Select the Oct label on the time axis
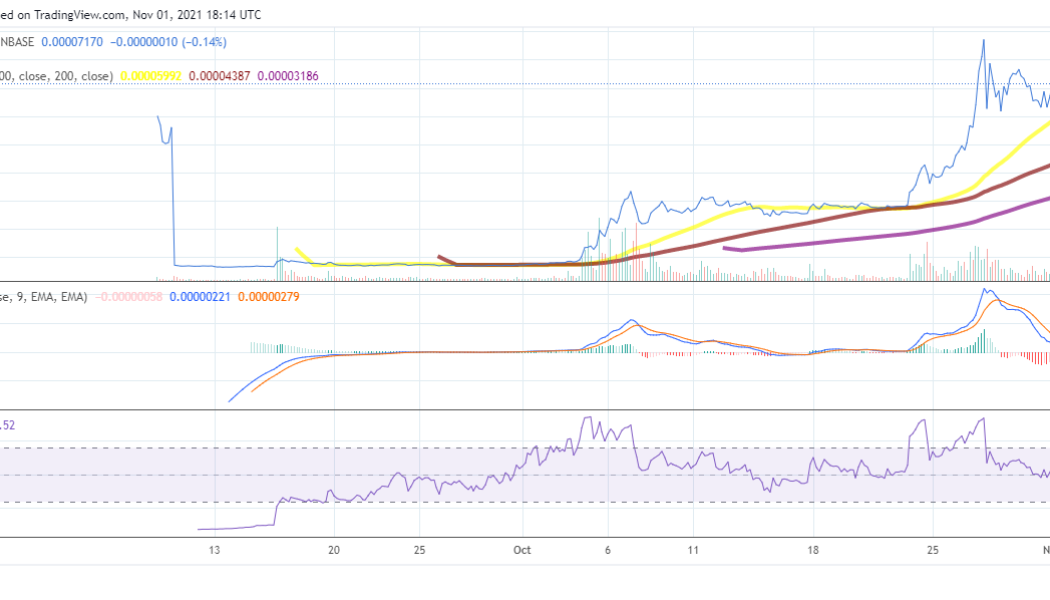Image resolution: width=1050 pixels, height=600 pixels. click(521, 550)
